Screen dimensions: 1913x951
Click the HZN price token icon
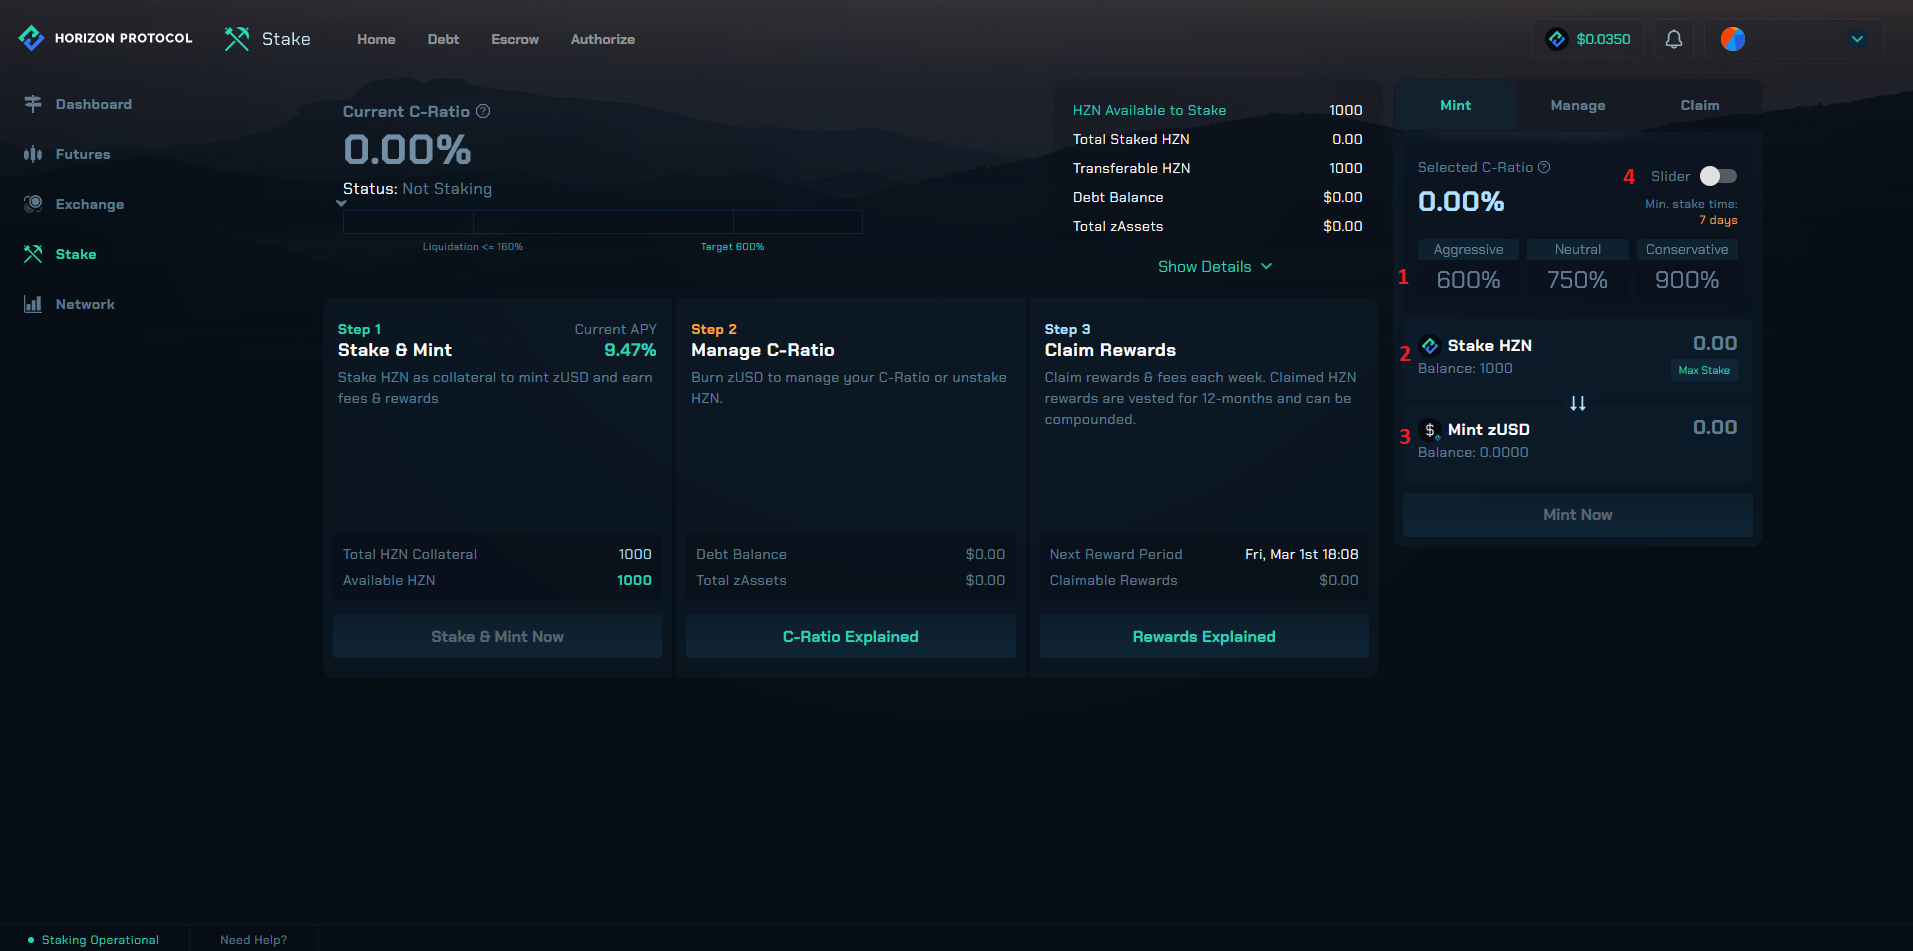(x=1557, y=39)
